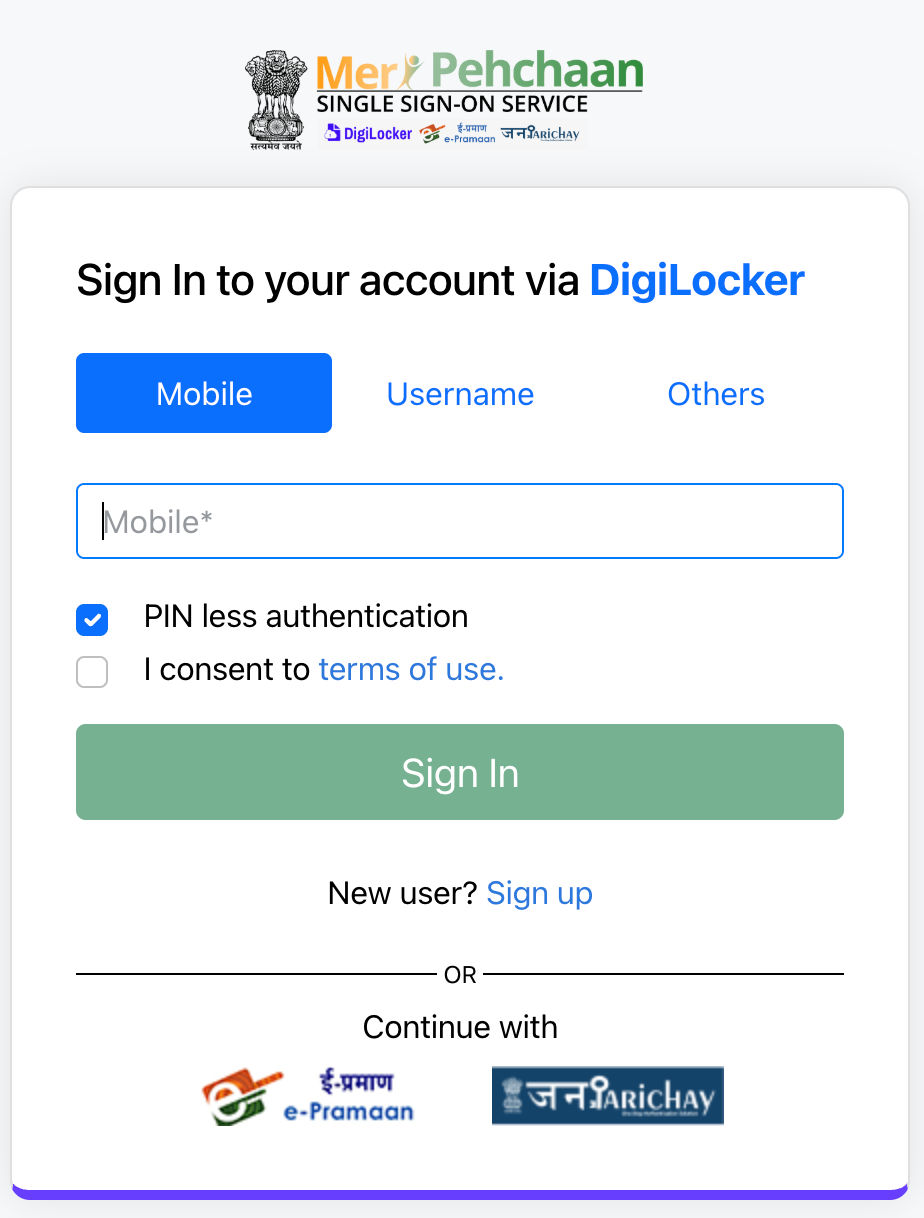
Task: Click the DigiLocker link in the heading
Action: 696,280
